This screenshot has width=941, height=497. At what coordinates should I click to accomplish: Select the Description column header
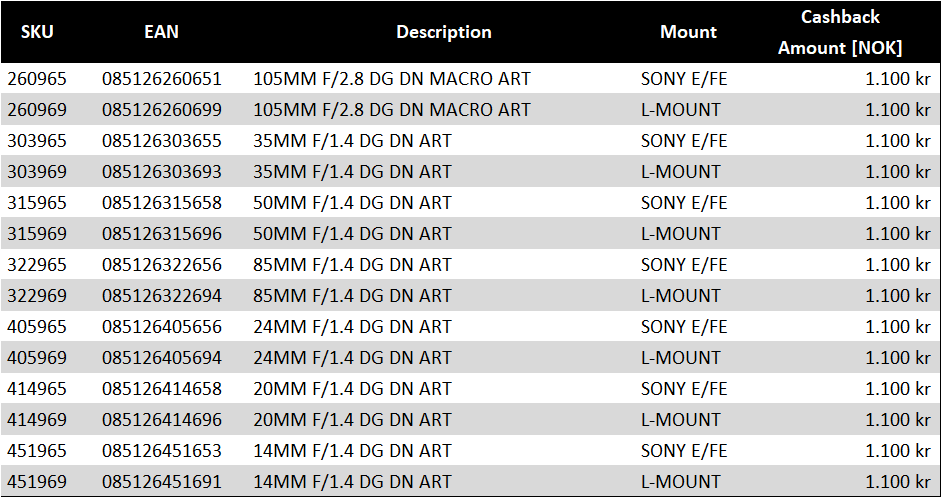coord(443,32)
